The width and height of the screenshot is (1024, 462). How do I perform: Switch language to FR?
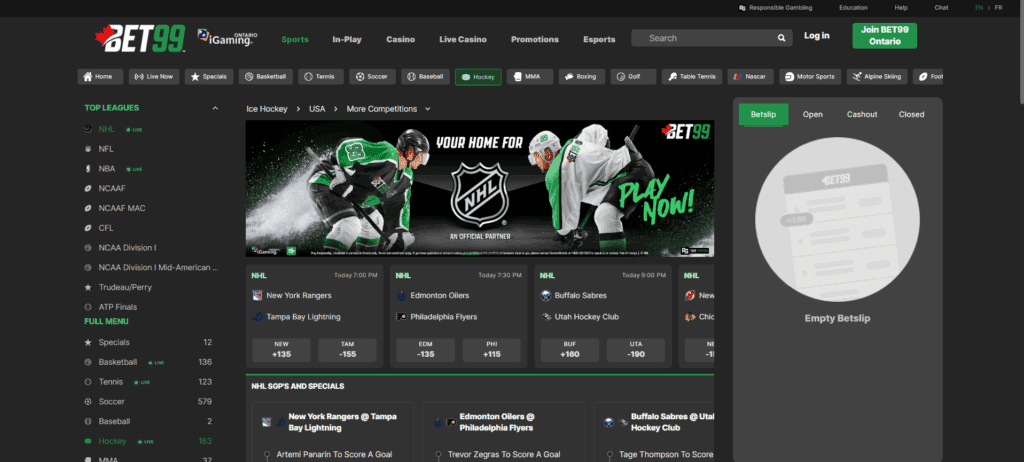tap(999, 8)
